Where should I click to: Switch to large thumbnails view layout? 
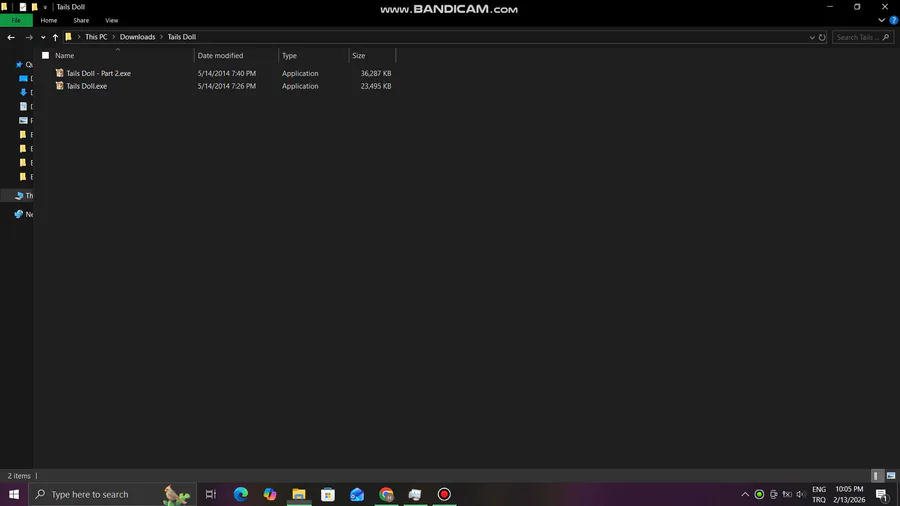coord(891,476)
